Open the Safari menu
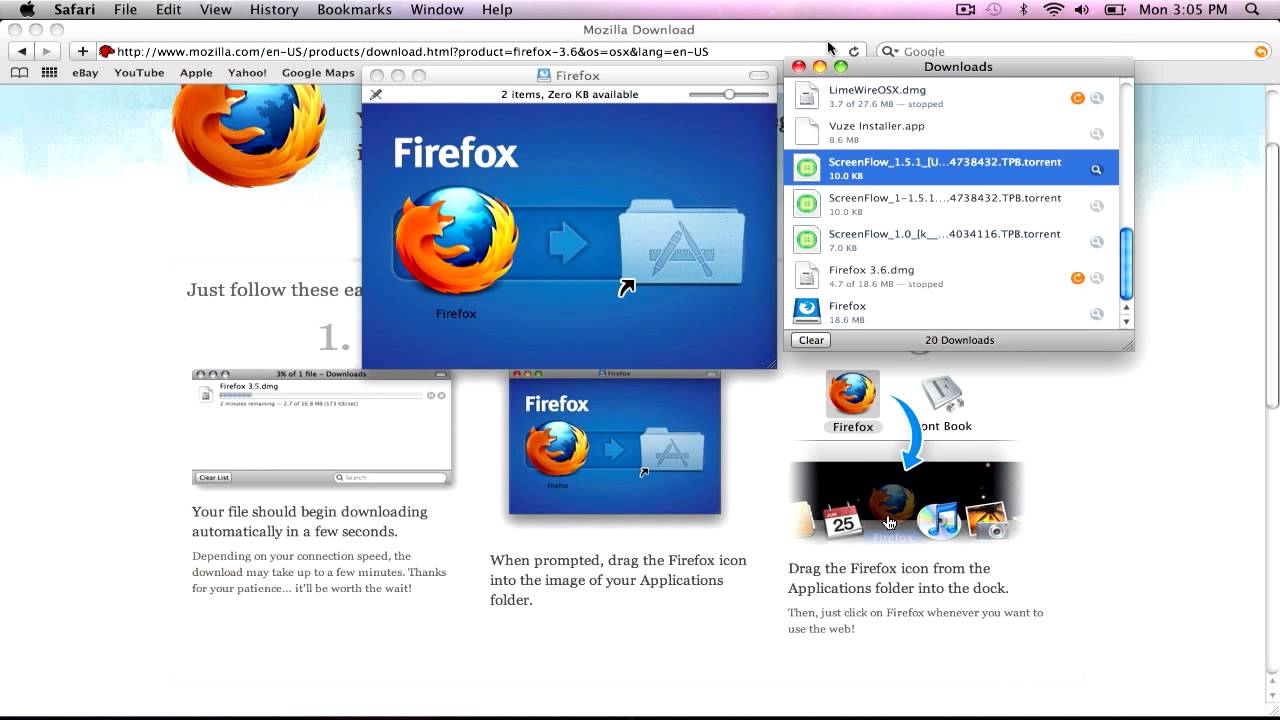This screenshot has height=720, width=1280. click(x=74, y=9)
